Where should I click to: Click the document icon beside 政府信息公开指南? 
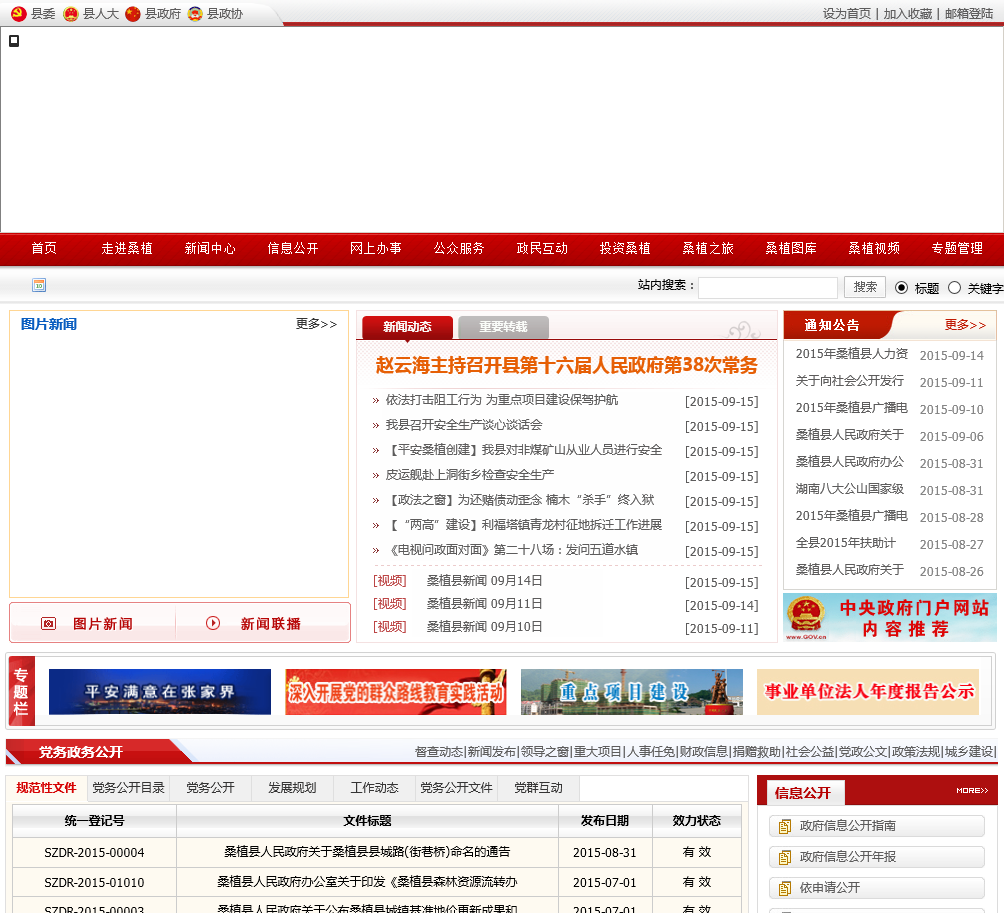(x=784, y=827)
